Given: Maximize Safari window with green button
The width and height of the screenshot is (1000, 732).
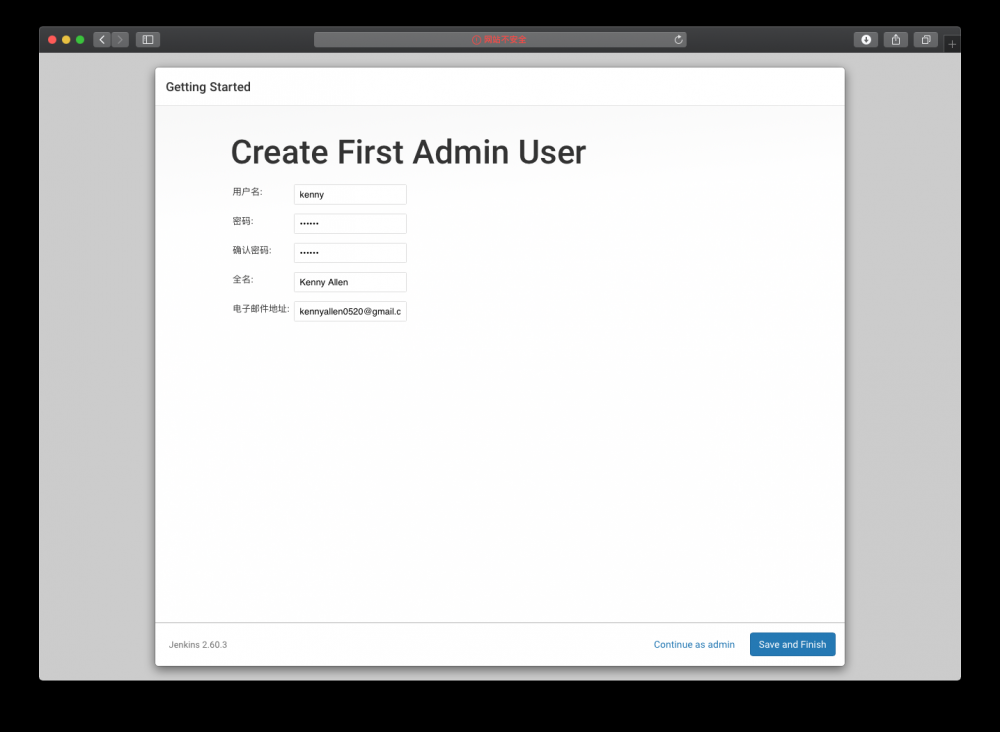Looking at the screenshot, I should click(x=80, y=40).
